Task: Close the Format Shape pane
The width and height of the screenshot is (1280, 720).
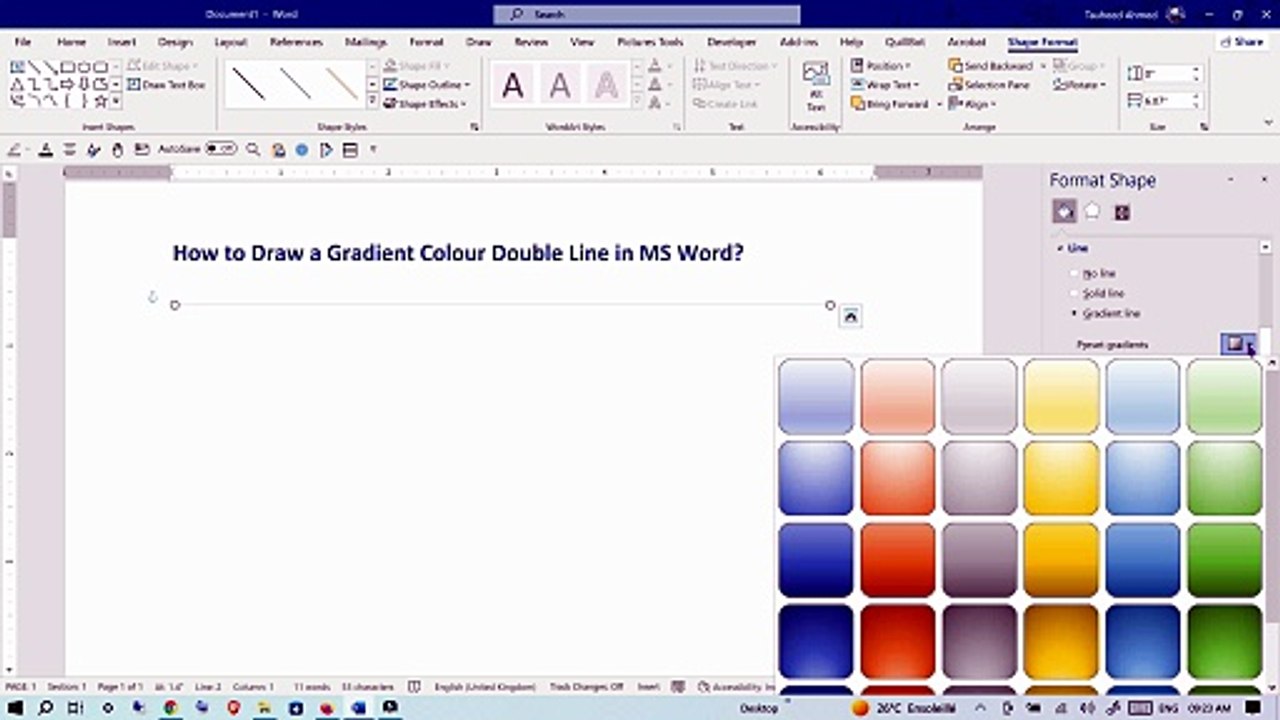Action: tap(1263, 179)
